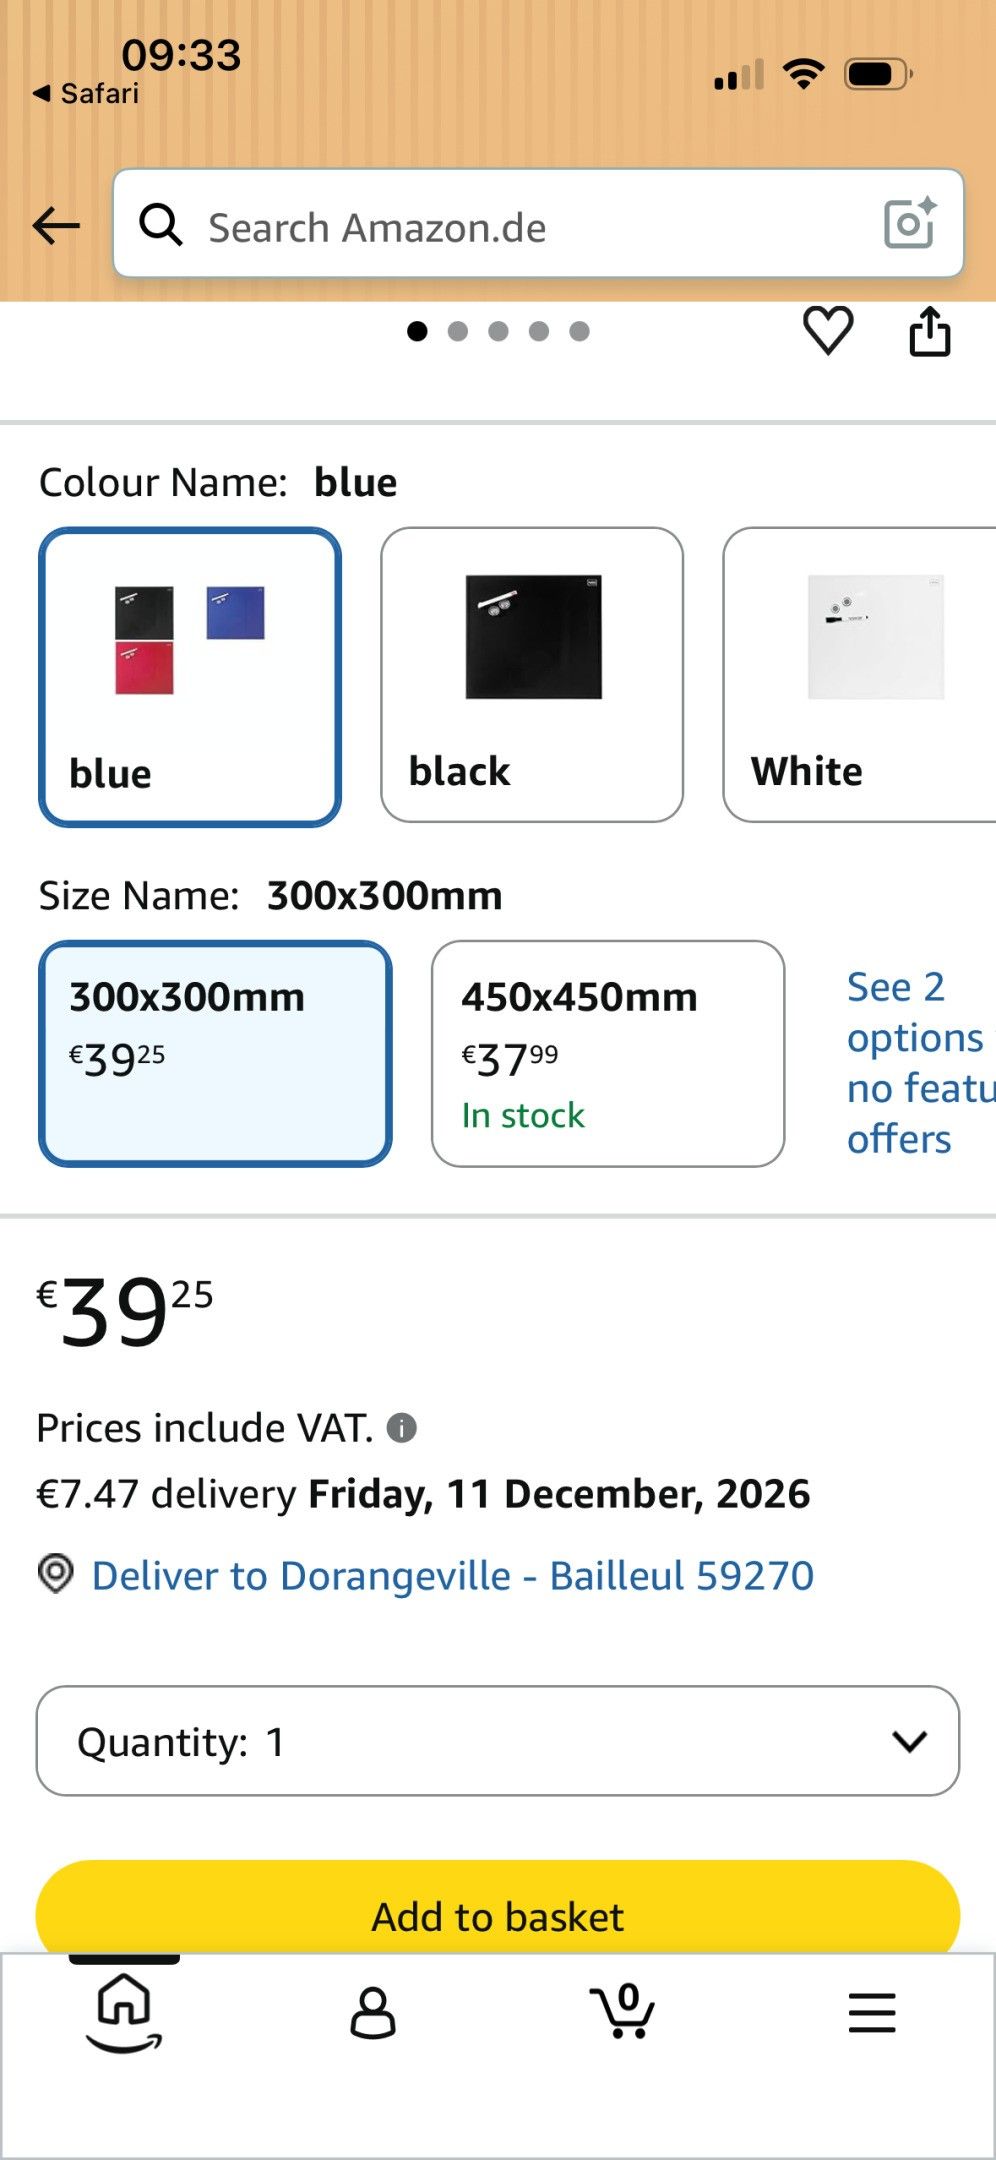Tap VAT info circle icon
The width and height of the screenshot is (996, 2160).
(x=402, y=1427)
